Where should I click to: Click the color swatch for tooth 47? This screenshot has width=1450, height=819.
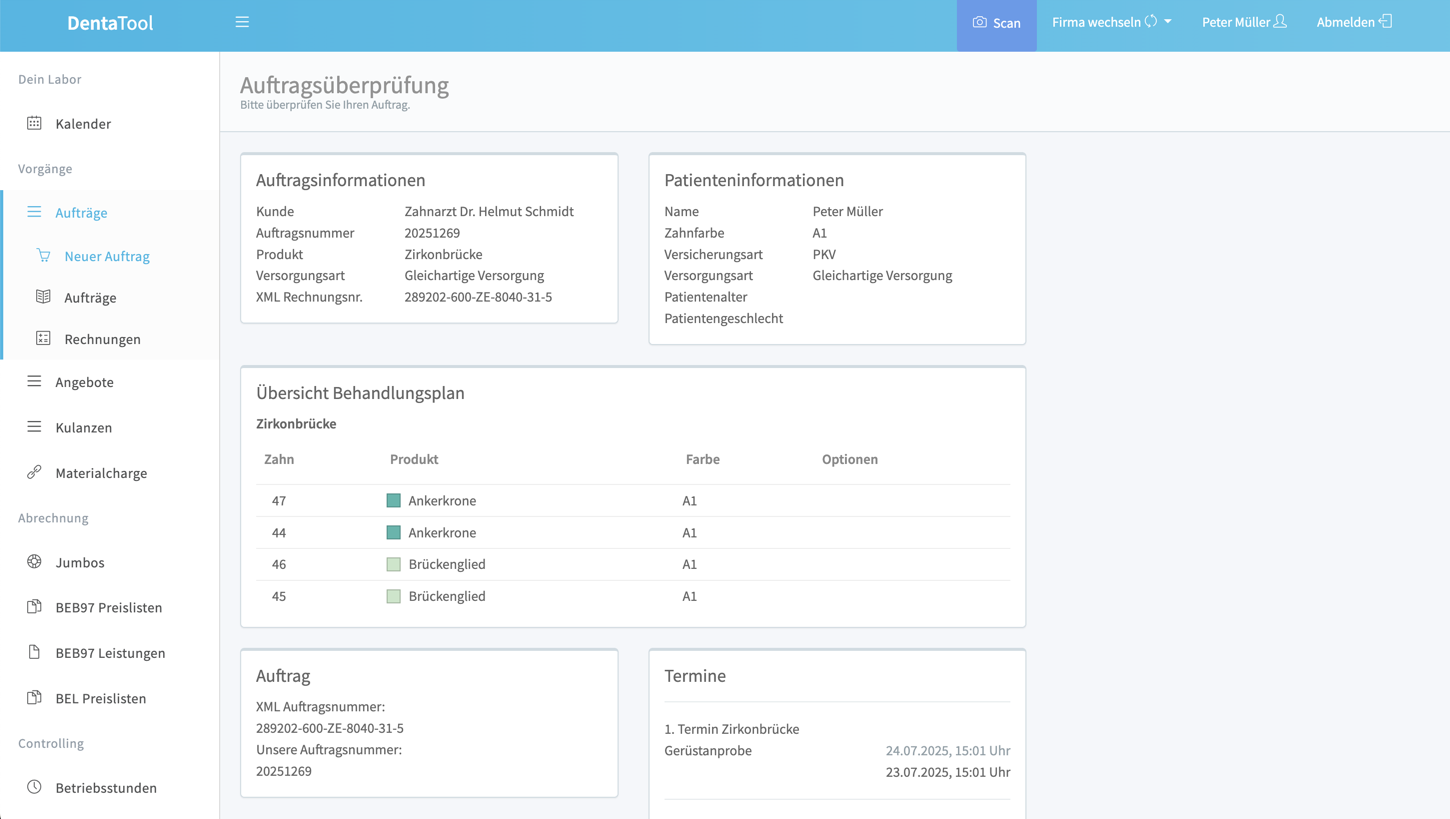394,500
